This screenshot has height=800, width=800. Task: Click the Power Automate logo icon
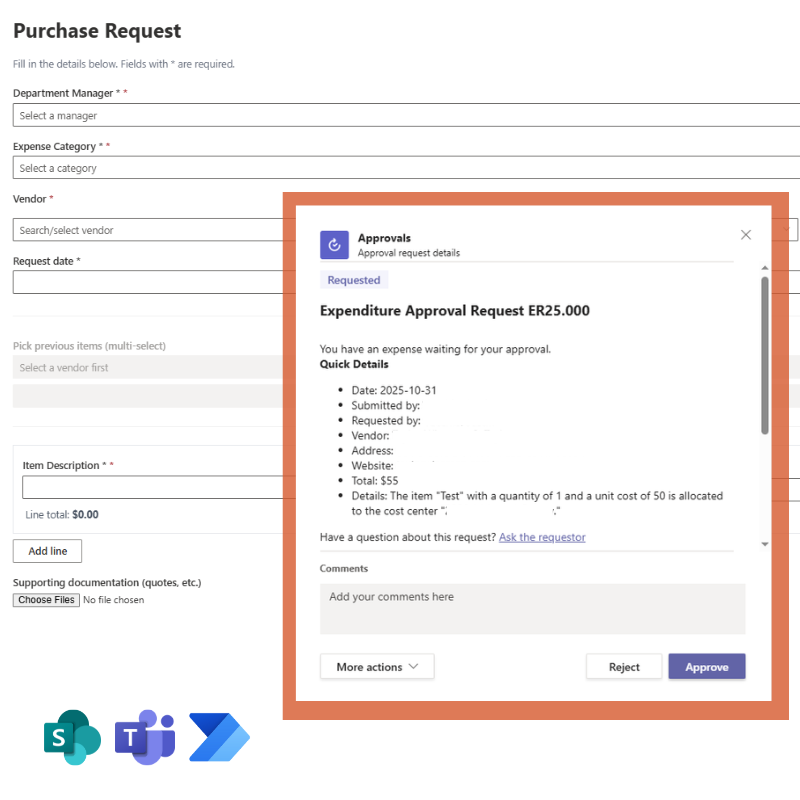(219, 738)
